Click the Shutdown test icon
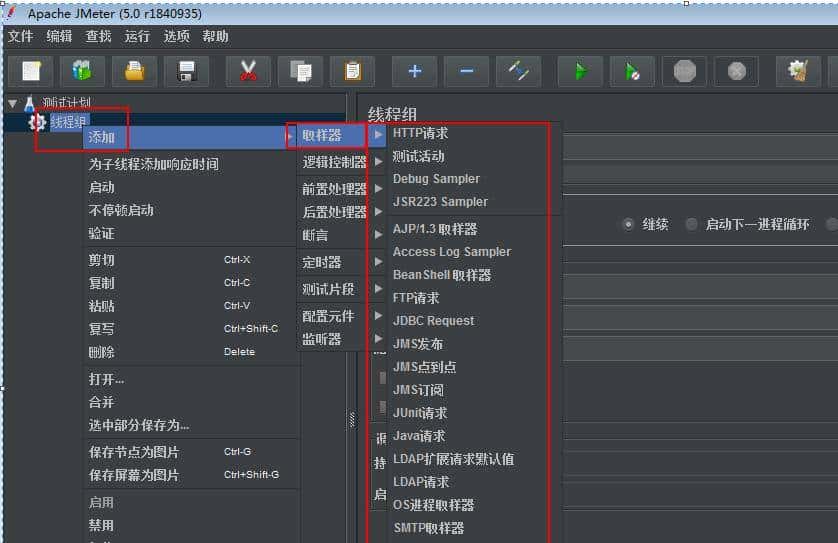The height and width of the screenshot is (543, 838). pos(736,71)
